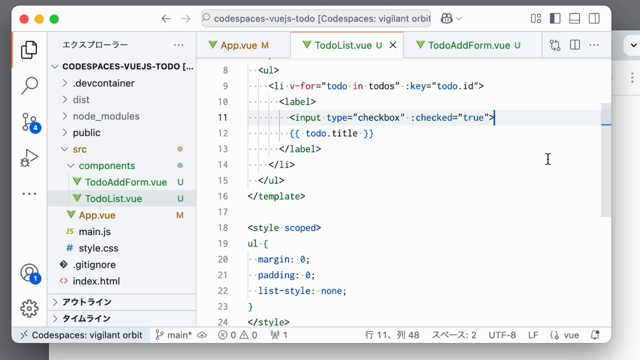Screen dimensions: 640x360
Task: Click the editor's vertical scrollbar thumb
Action: [606, 160]
